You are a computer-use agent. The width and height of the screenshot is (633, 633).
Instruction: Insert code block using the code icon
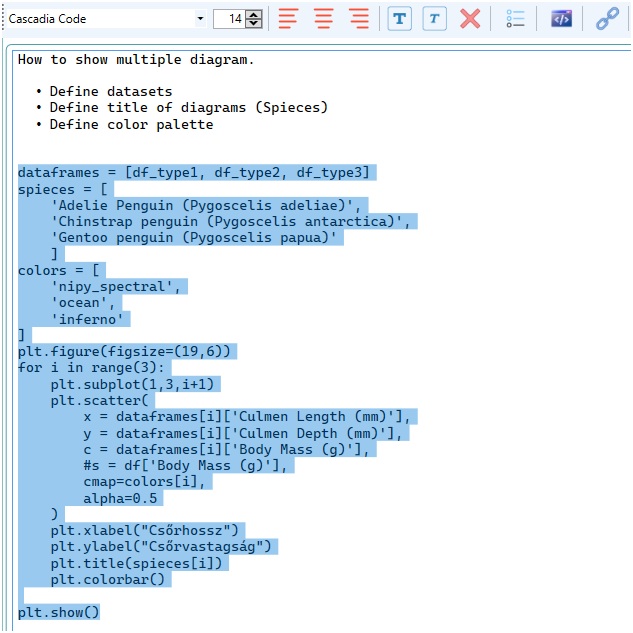tap(561, 19)
